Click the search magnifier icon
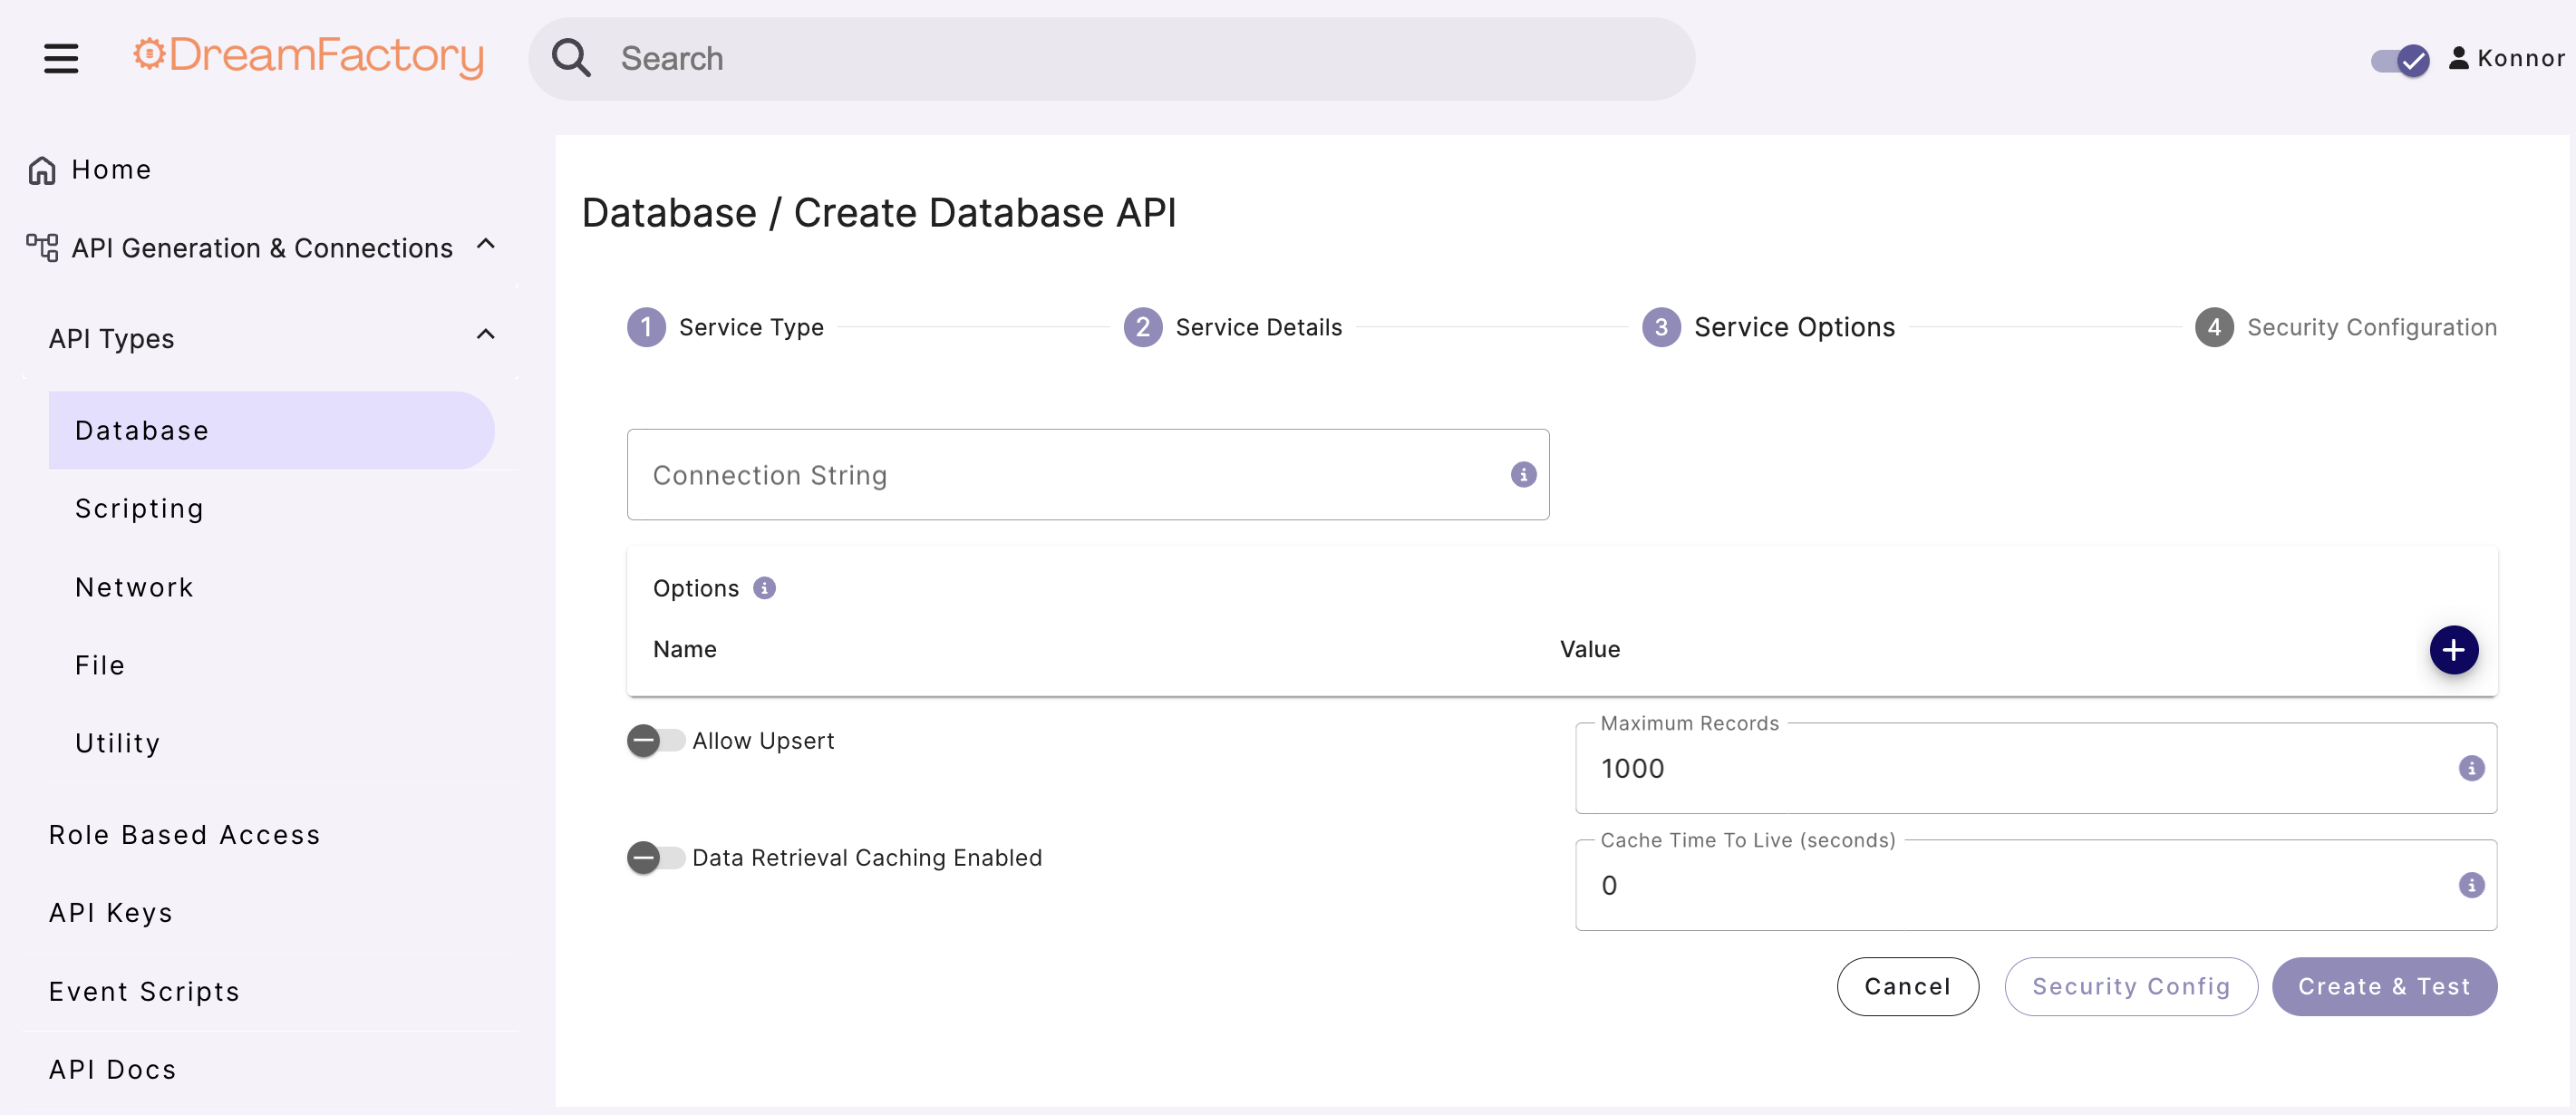This screenshot has width=2576, height=1115. (571, 58)
